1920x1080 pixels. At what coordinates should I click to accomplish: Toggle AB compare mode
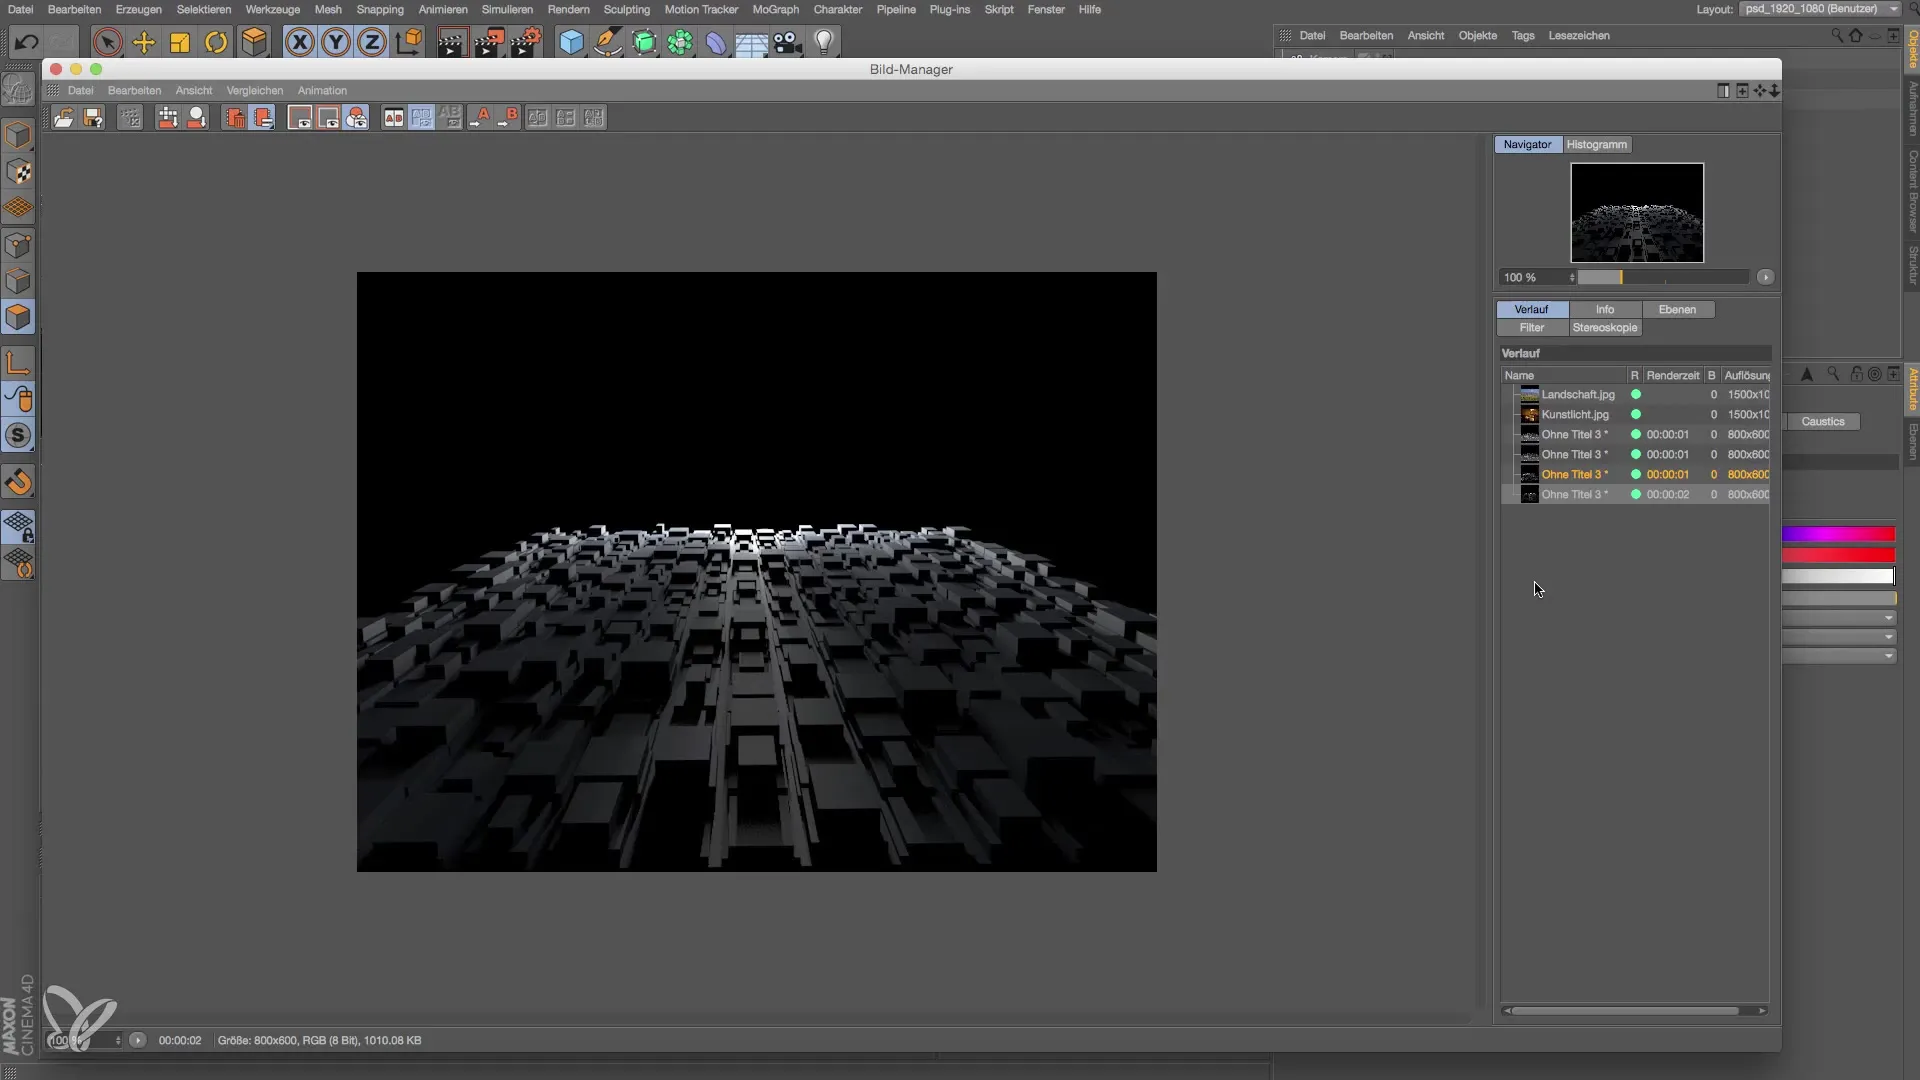tap(394, 118)
